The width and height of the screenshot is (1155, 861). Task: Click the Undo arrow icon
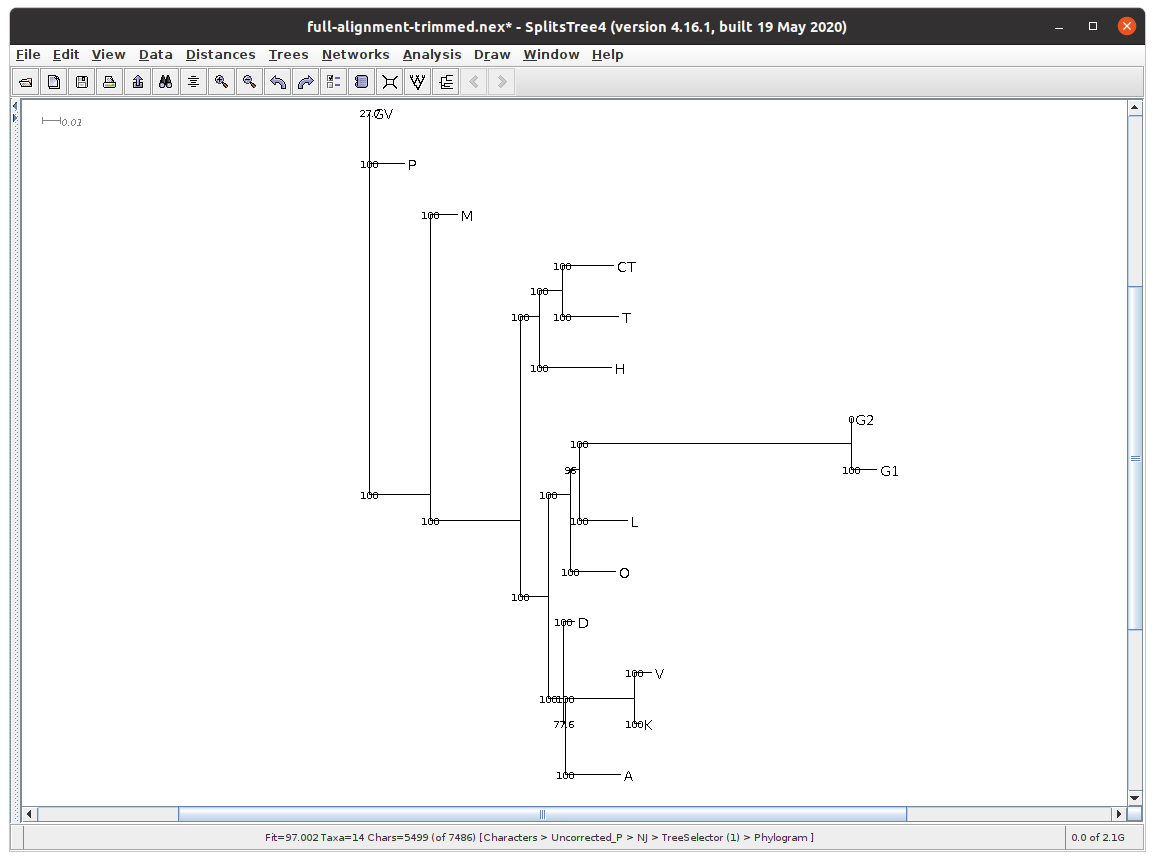click(x=278, y=82)
